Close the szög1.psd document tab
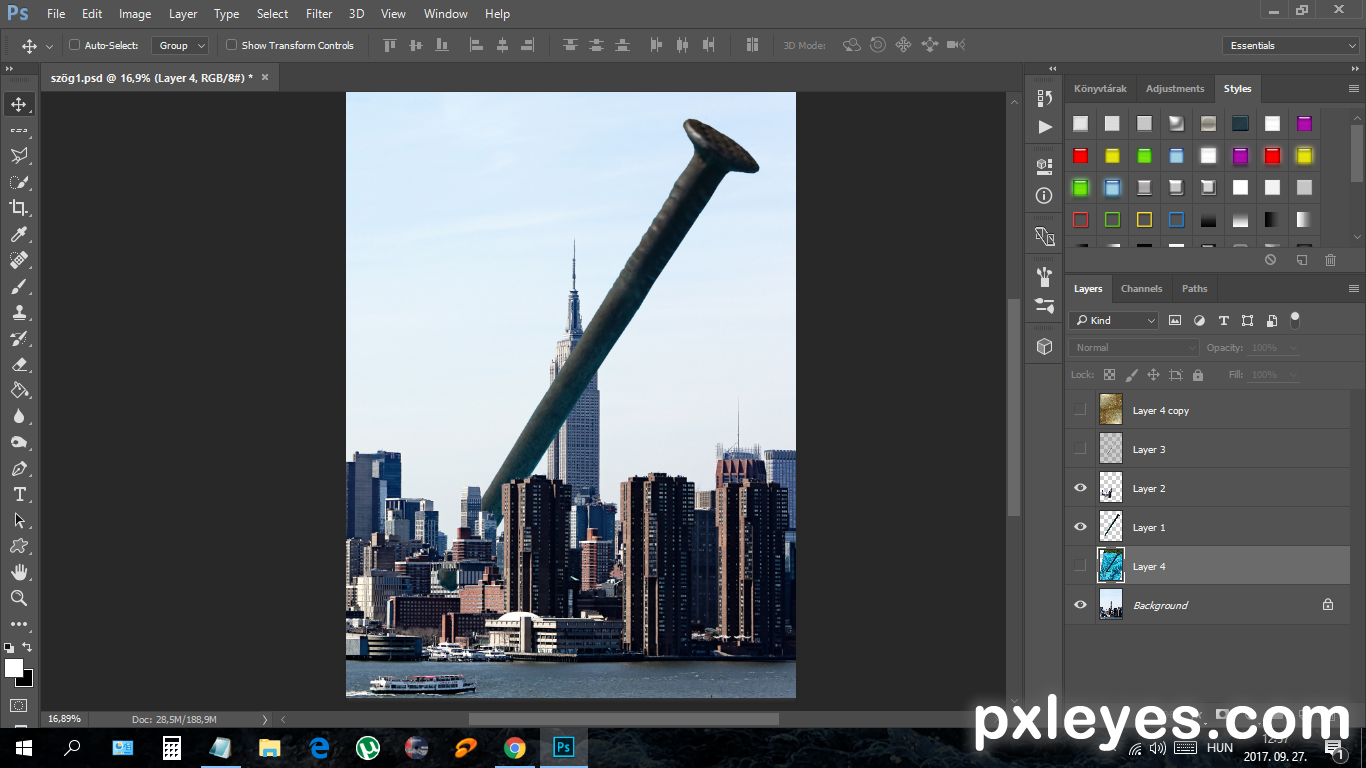 tap(265, 77)
